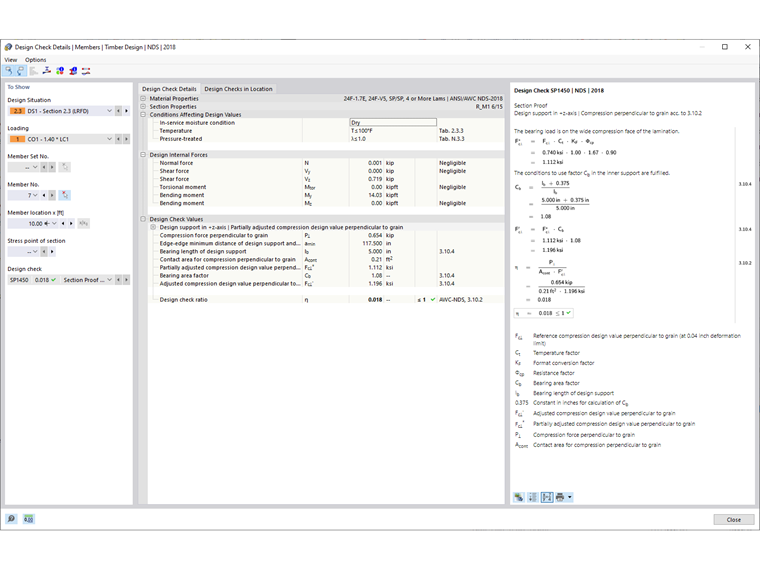Step to next Member location x
The width and height of the screenshot is (760, 570).
click(x=71, y=223)
